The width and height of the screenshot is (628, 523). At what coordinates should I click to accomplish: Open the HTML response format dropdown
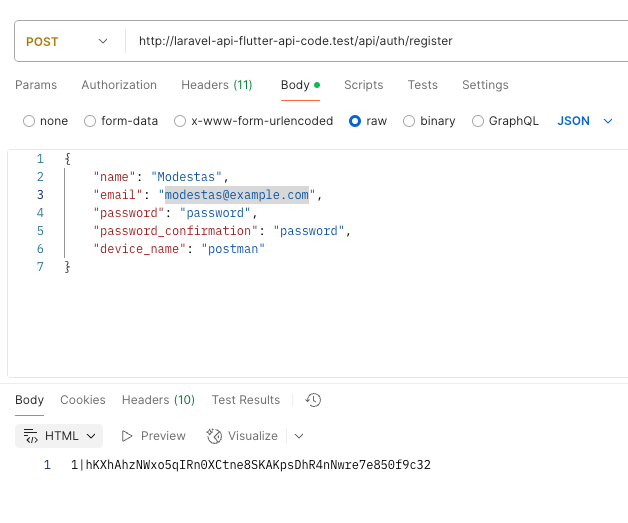(60, 436)
